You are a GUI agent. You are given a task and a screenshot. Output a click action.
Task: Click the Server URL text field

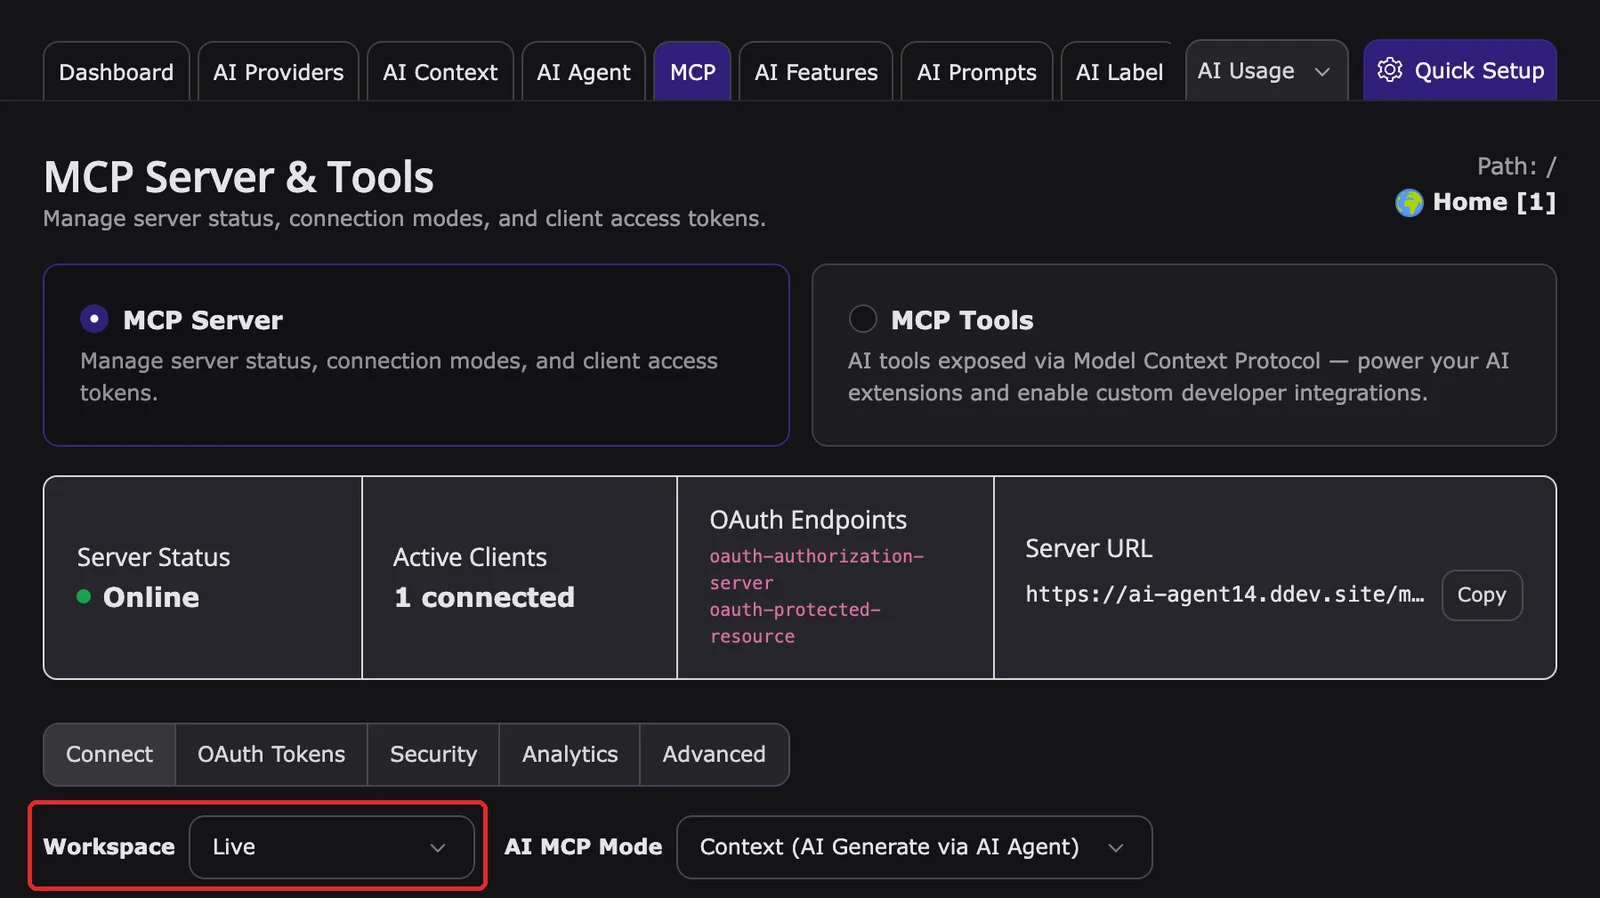1225,594
